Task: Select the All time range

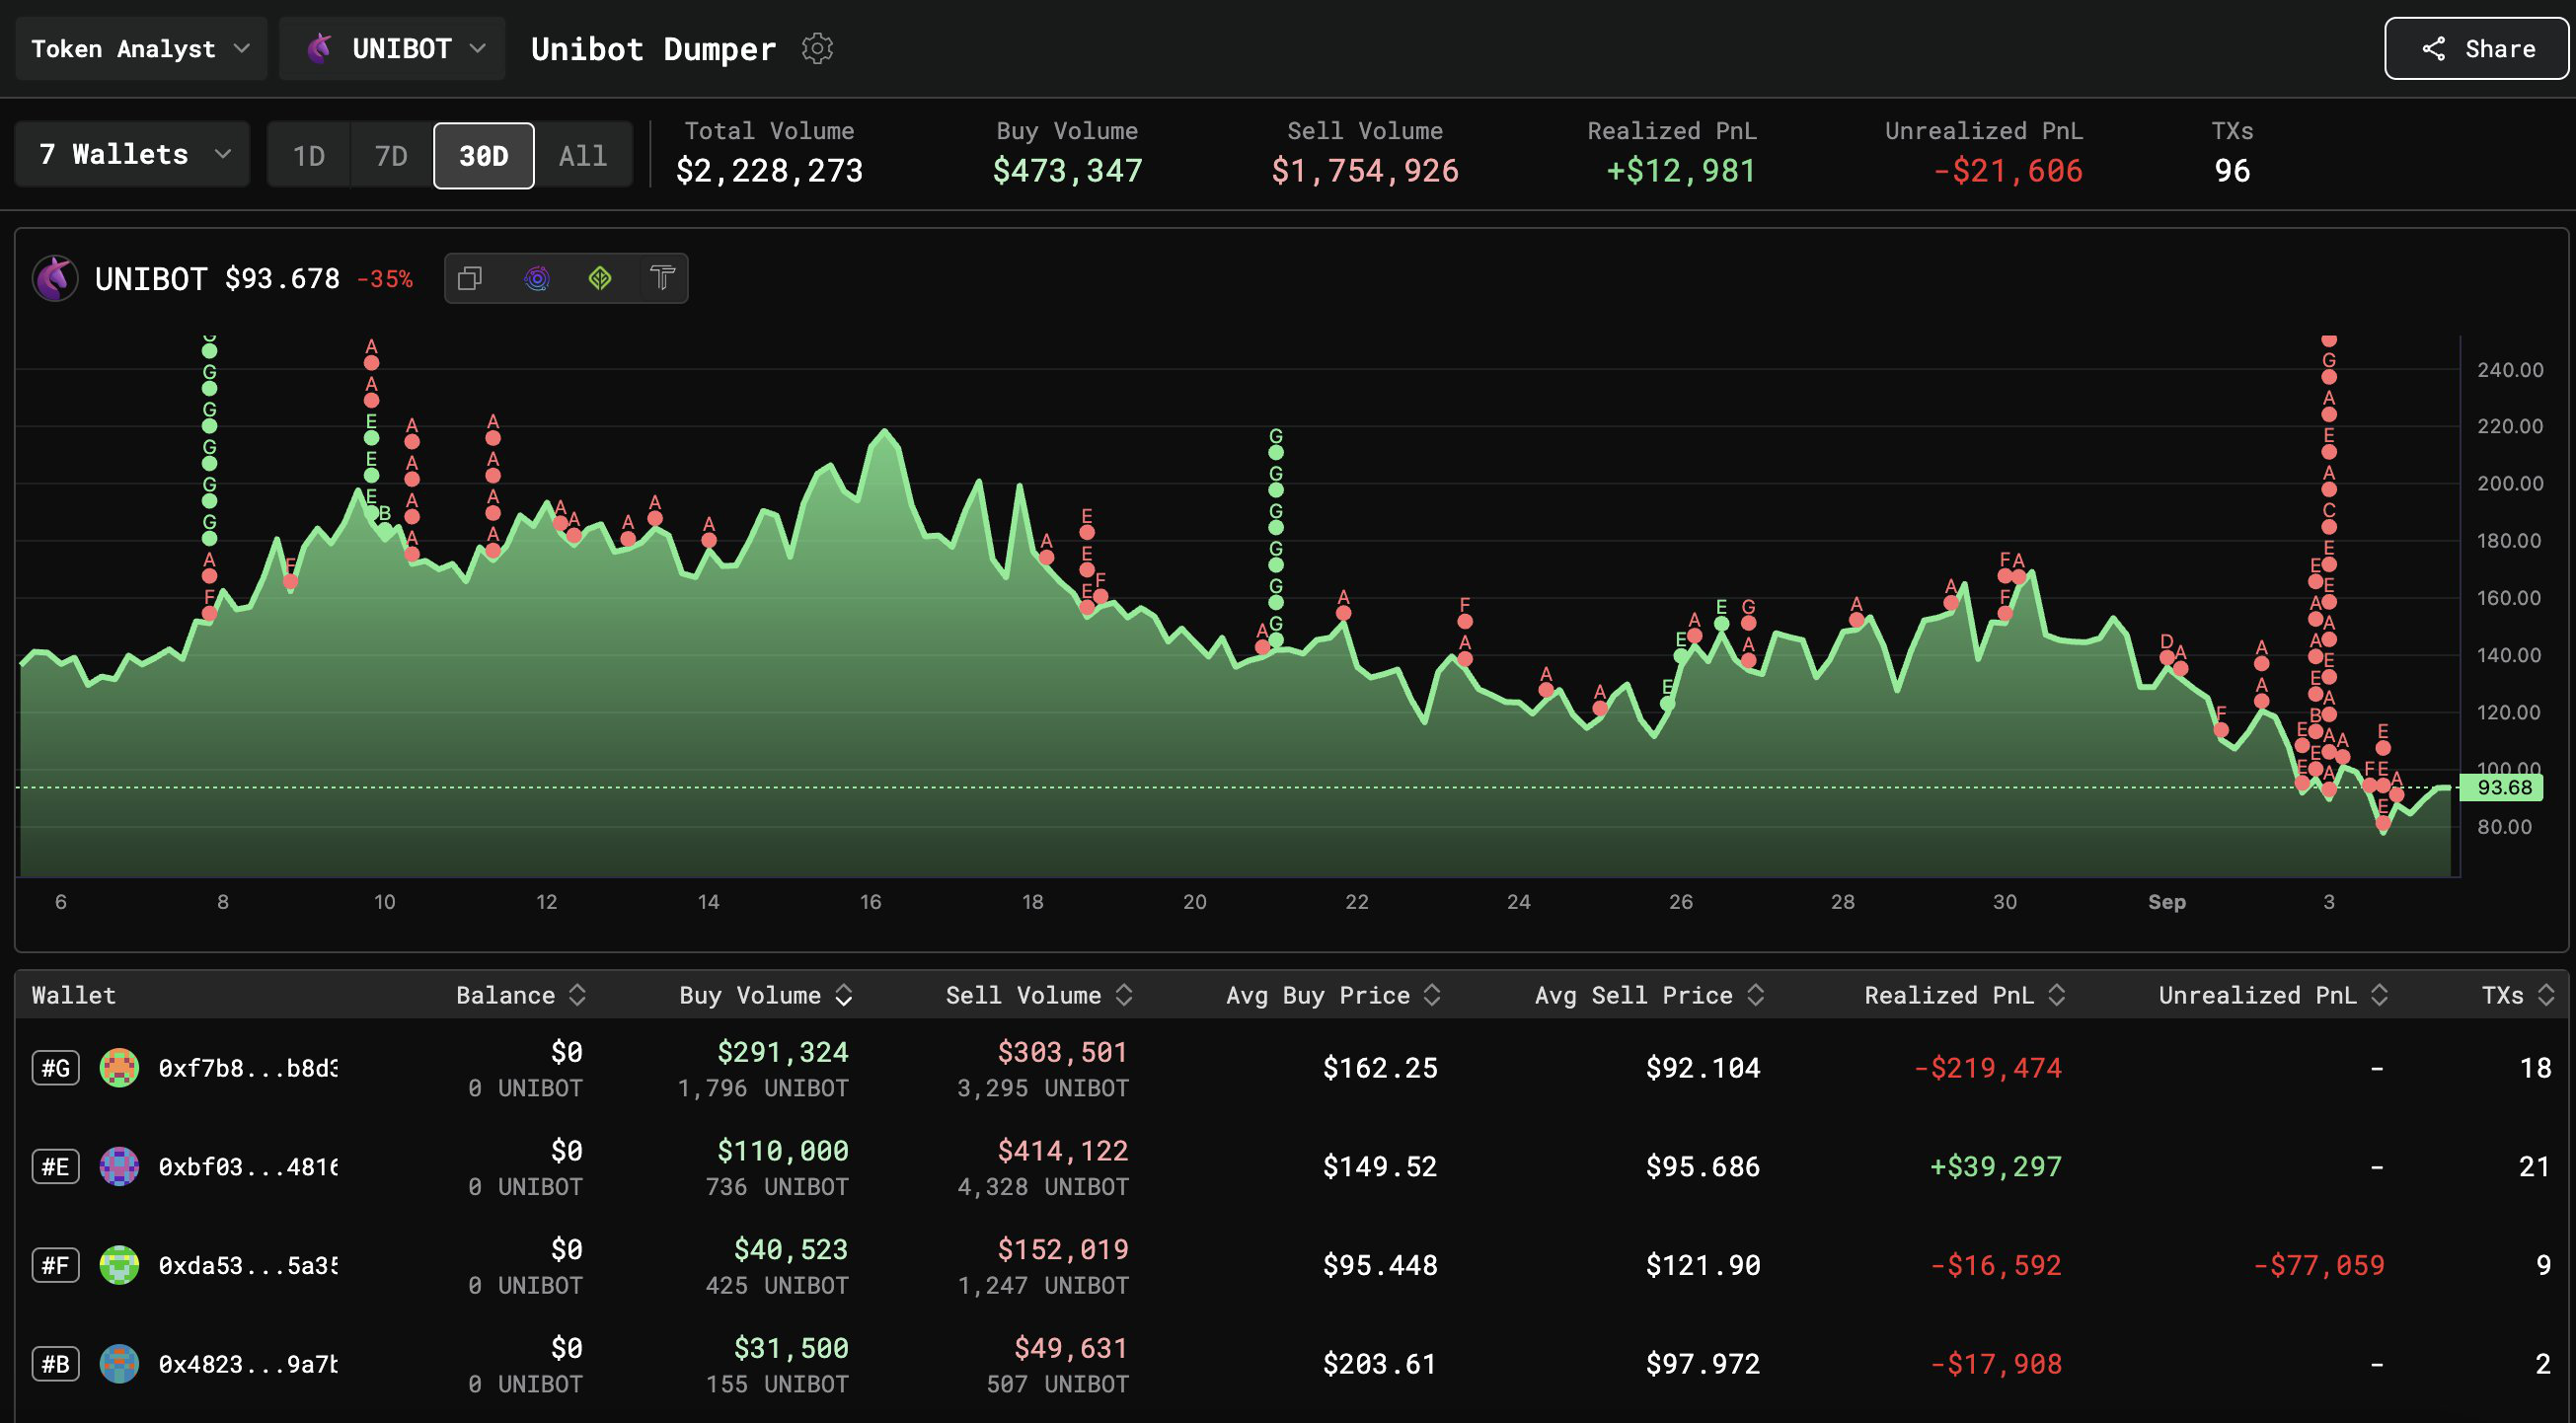Action: pos(582,155)
